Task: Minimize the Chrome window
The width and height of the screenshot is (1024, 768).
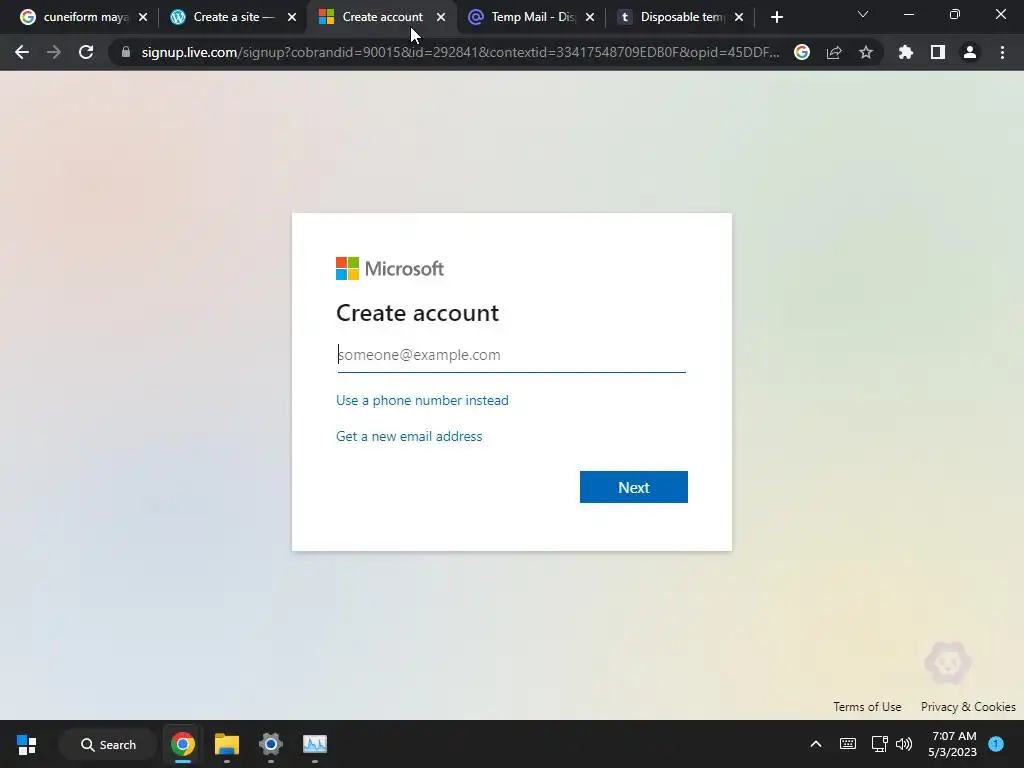Action: [908, 14]
